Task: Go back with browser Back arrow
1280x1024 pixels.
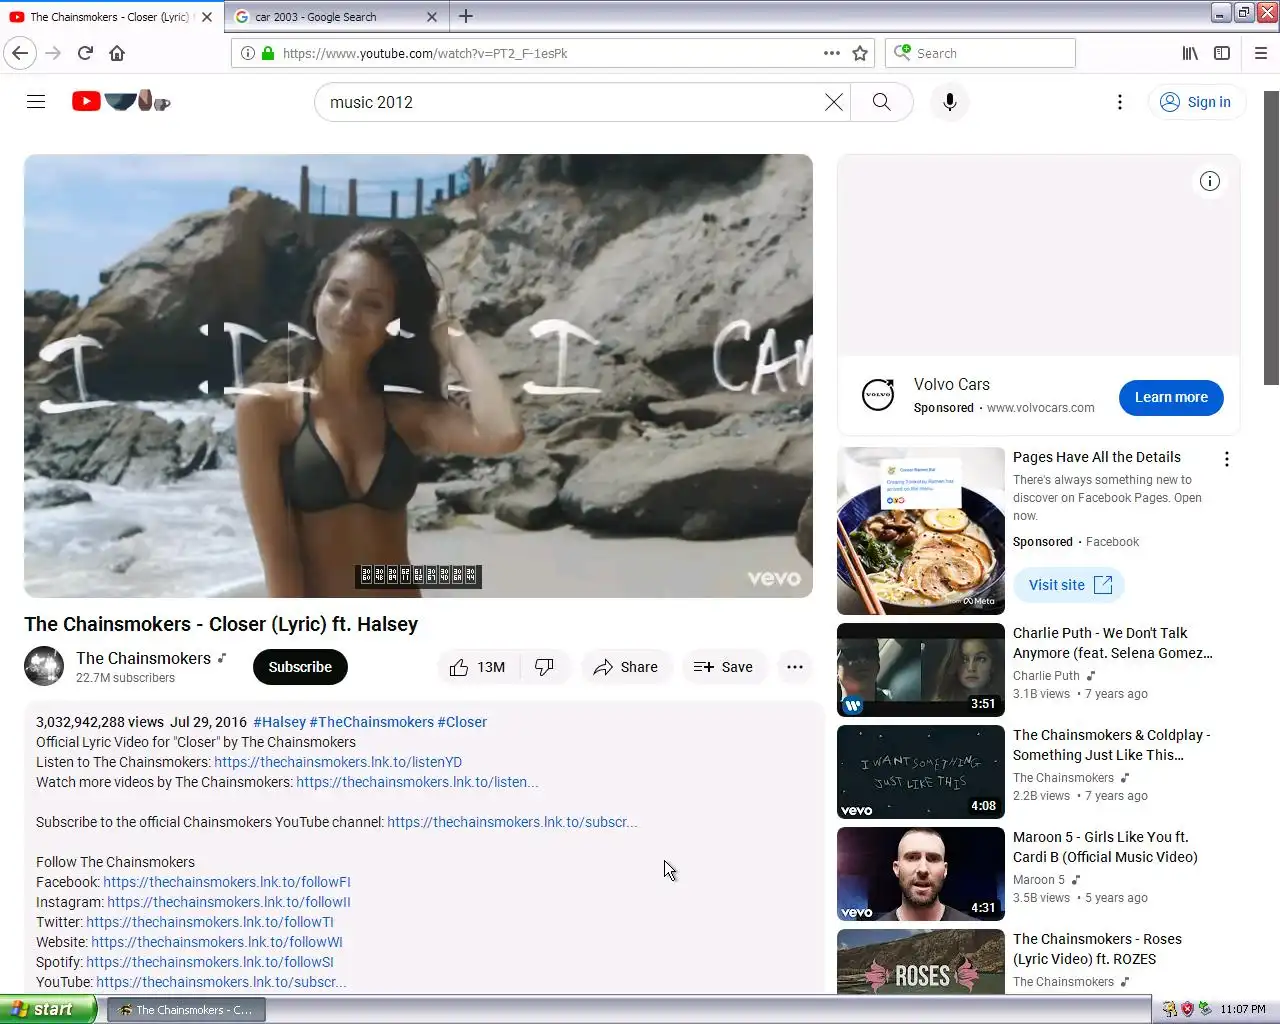Action: click(x=20, y=53)
